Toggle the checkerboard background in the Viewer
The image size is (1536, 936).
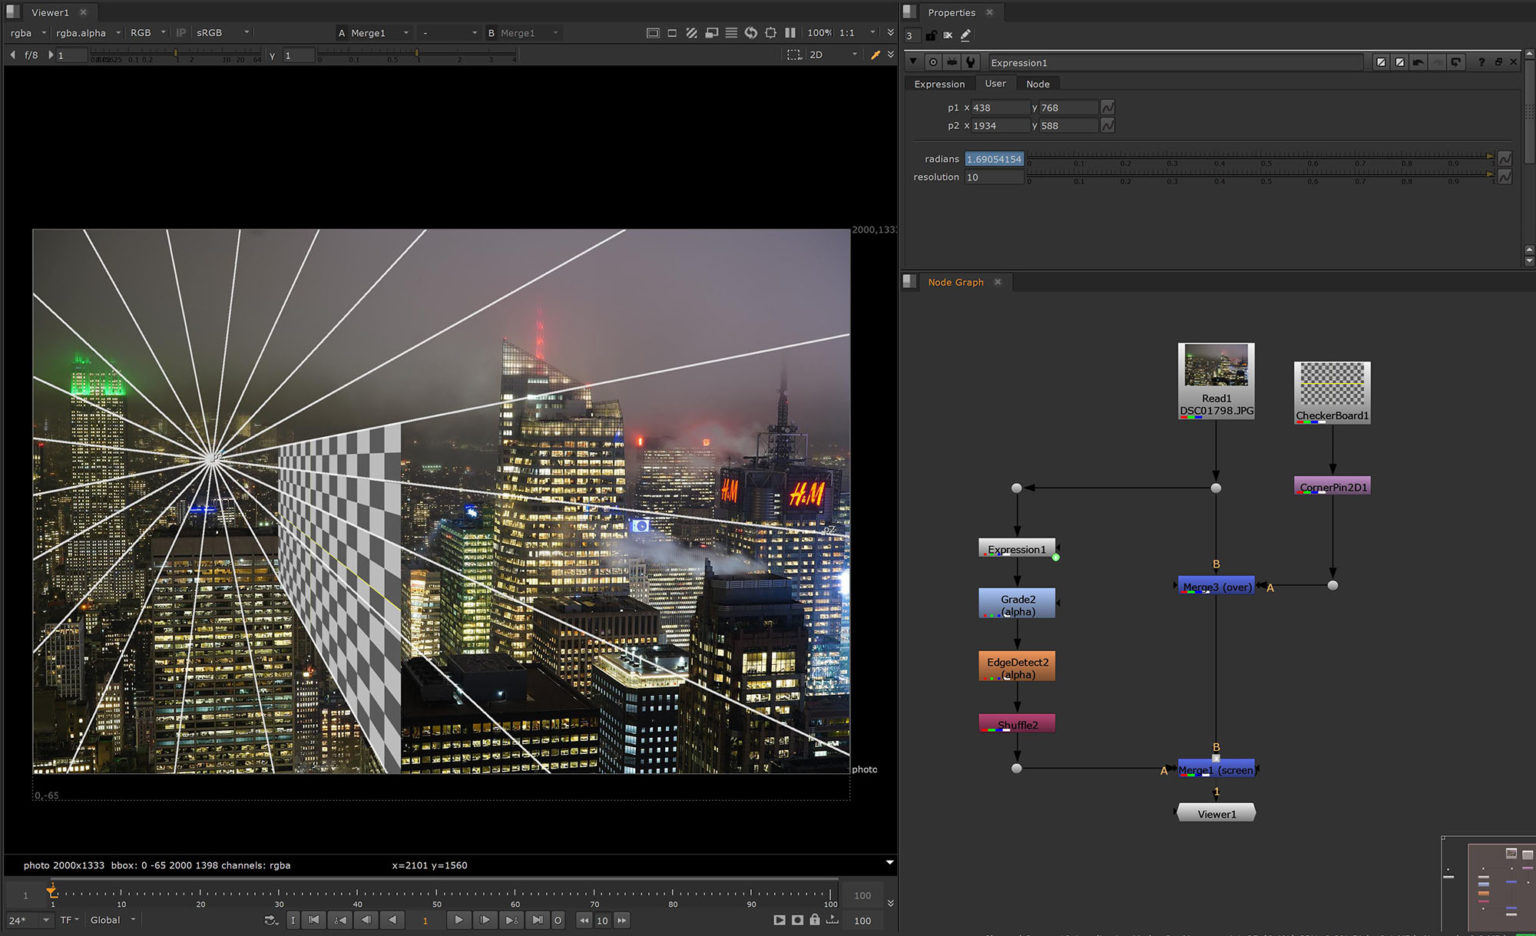click(691, 32)
